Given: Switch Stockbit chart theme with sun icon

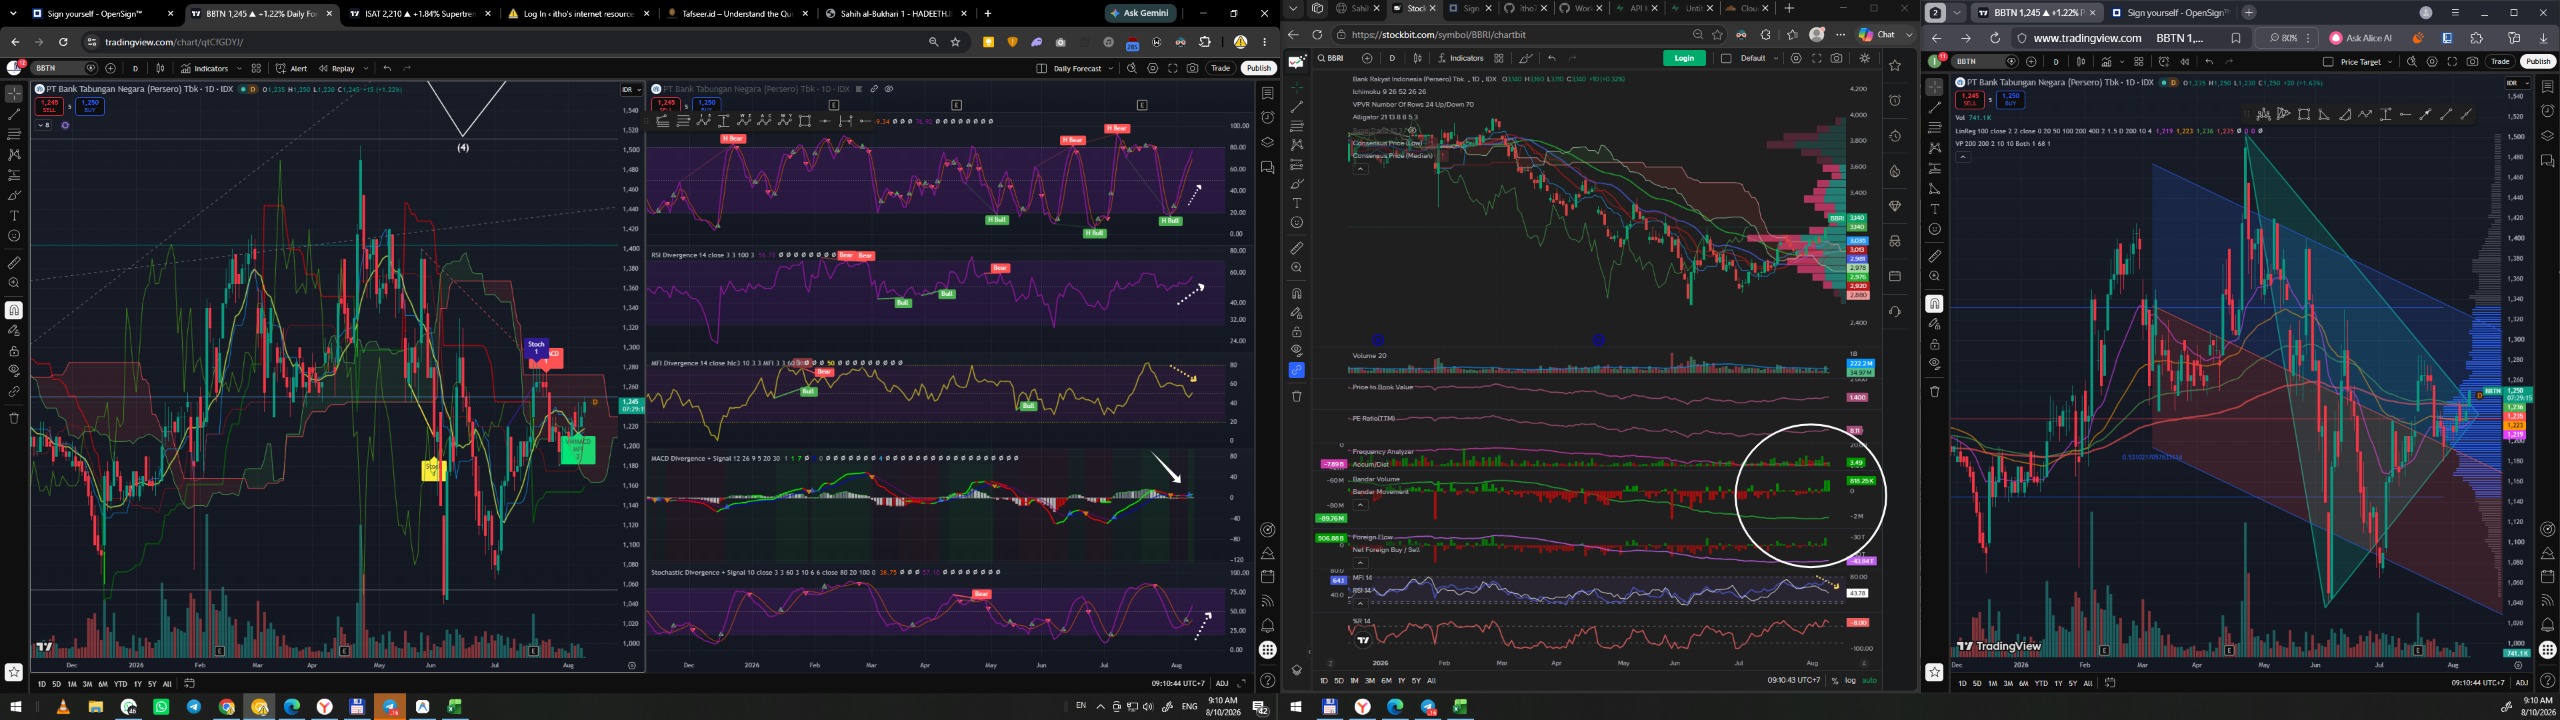Looking at the screenshot, I should tap(1864, 58).
